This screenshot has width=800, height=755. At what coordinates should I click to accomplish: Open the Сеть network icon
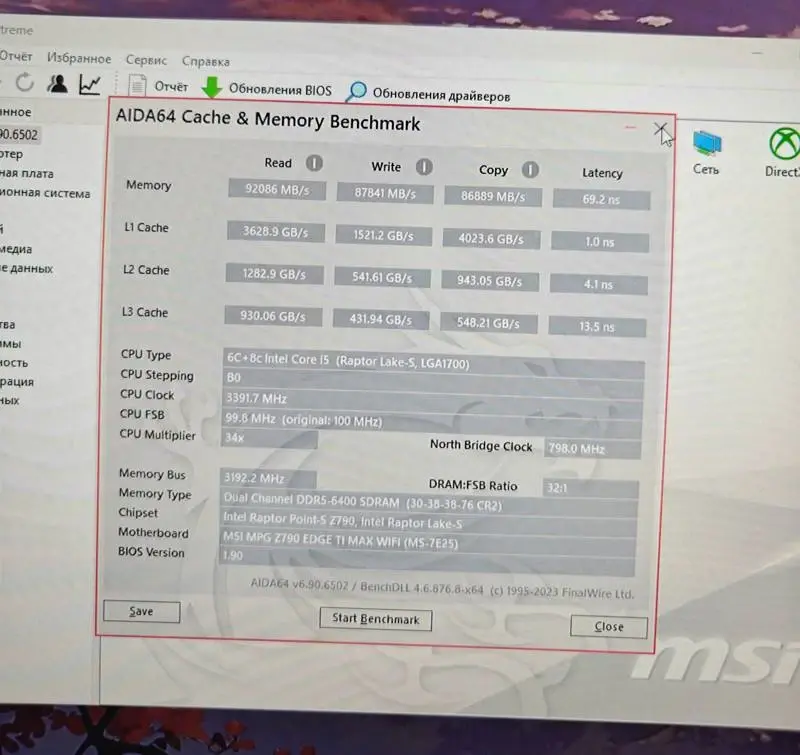click(707, 153)
